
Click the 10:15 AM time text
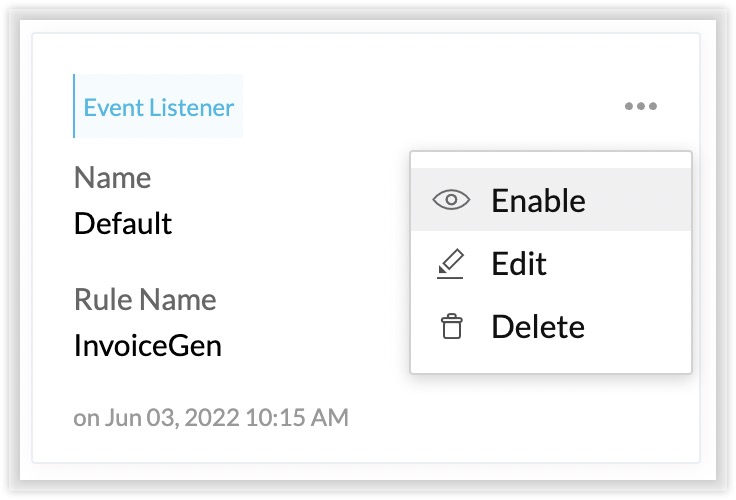[x=297, y=417]
